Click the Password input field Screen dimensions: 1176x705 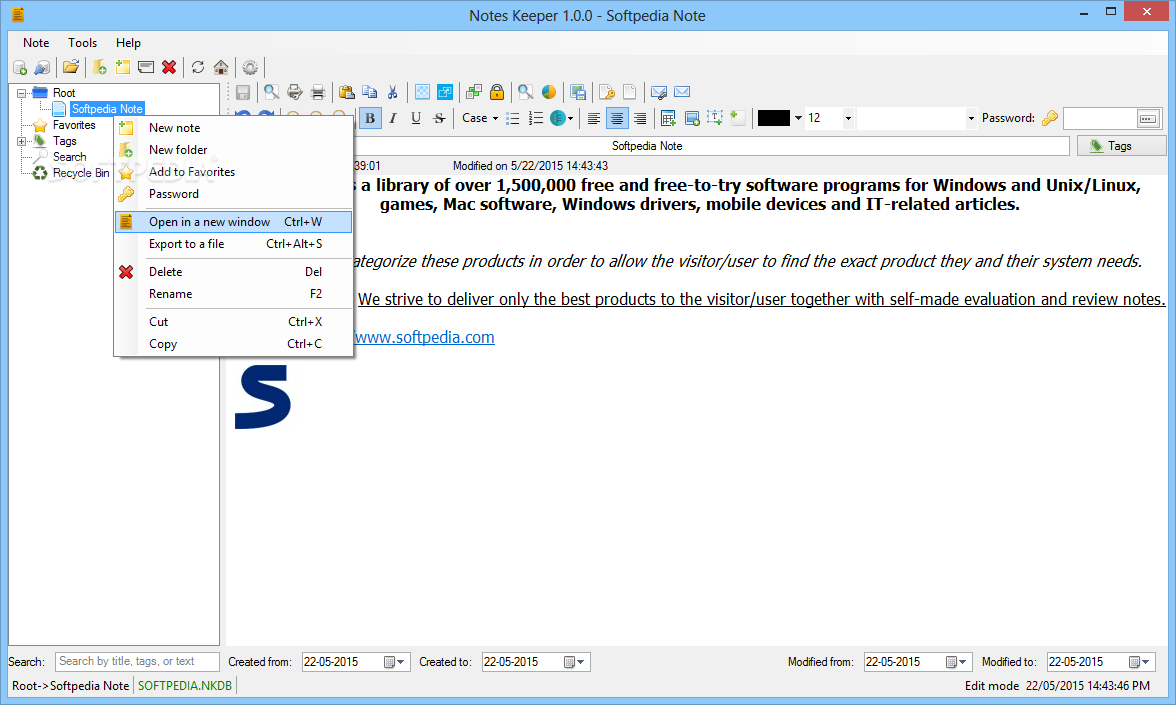(x=1100, y=118)
